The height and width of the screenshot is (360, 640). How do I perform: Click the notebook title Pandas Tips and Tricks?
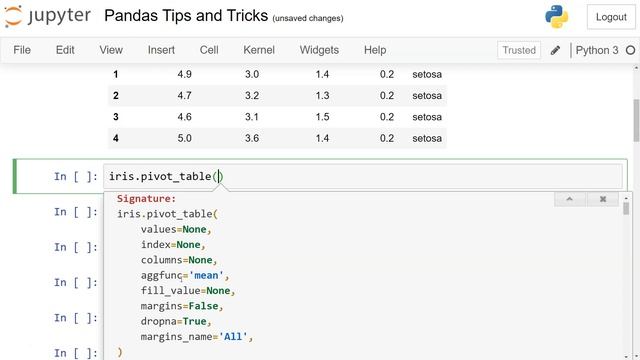(x=186, y=16)
